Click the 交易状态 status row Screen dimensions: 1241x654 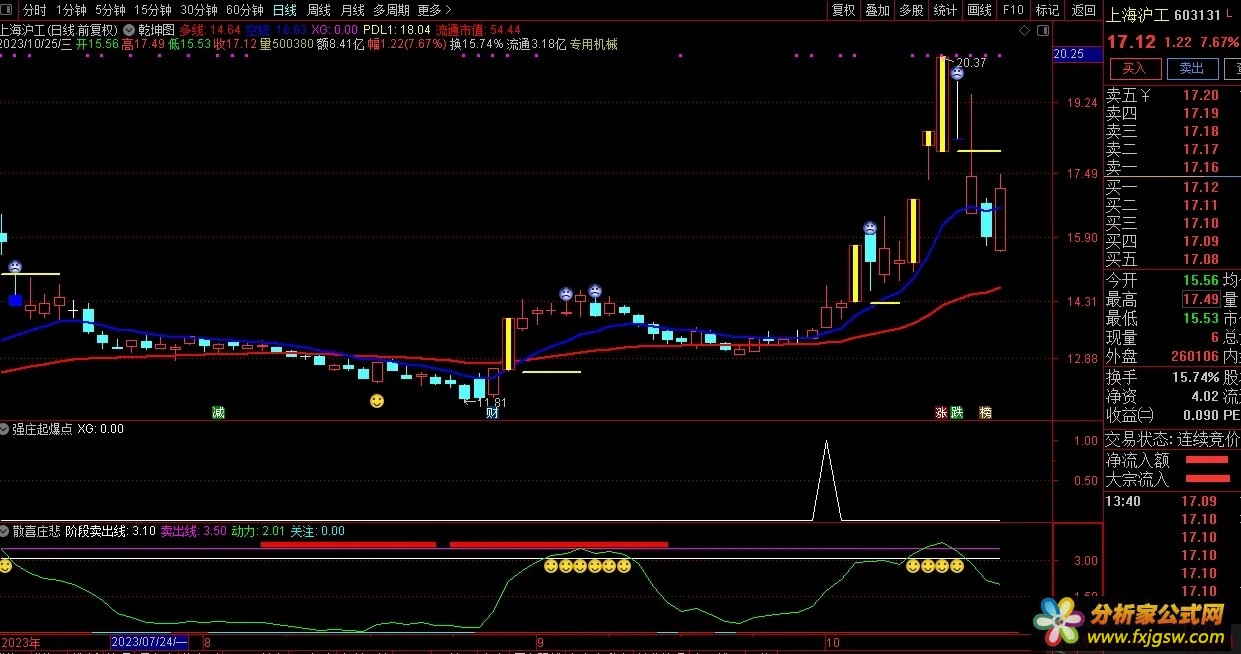[x=1171, y=439]
